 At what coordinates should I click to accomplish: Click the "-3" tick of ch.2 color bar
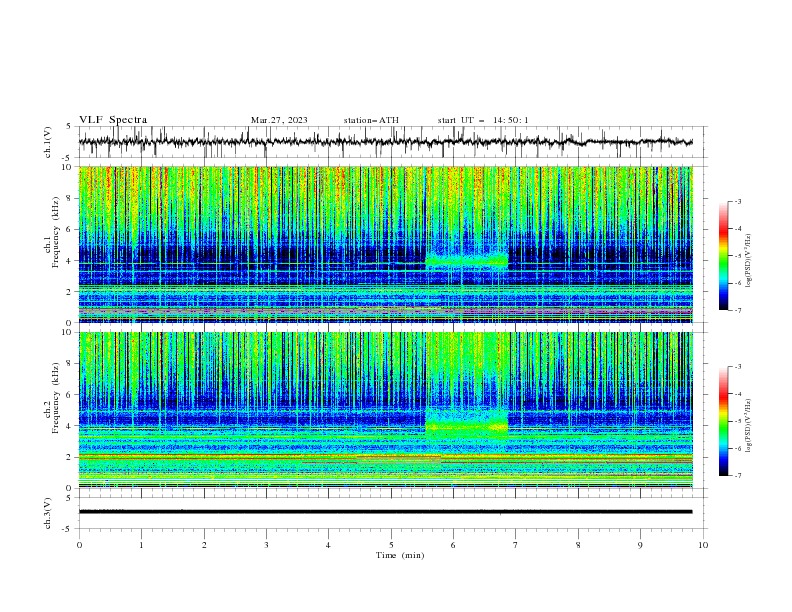(737, 367)
